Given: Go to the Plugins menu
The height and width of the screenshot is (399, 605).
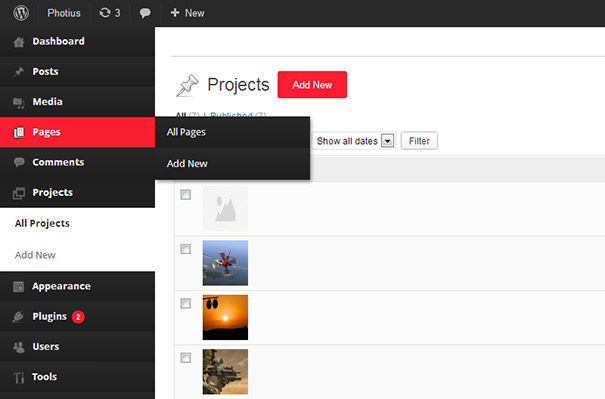Looking at the screenshot, I should [x=78, y=316].
